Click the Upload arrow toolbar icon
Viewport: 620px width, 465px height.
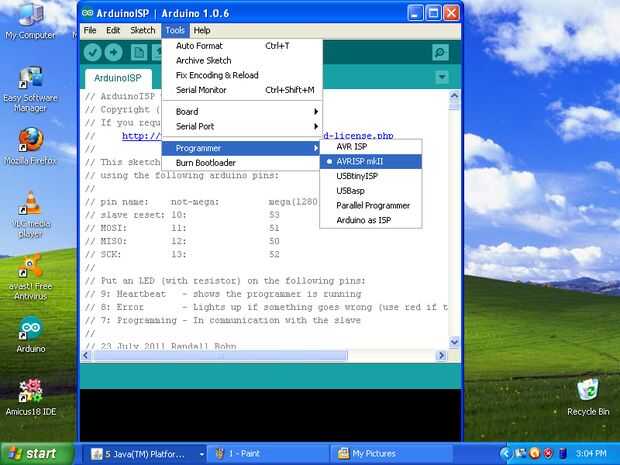point(114,52)
